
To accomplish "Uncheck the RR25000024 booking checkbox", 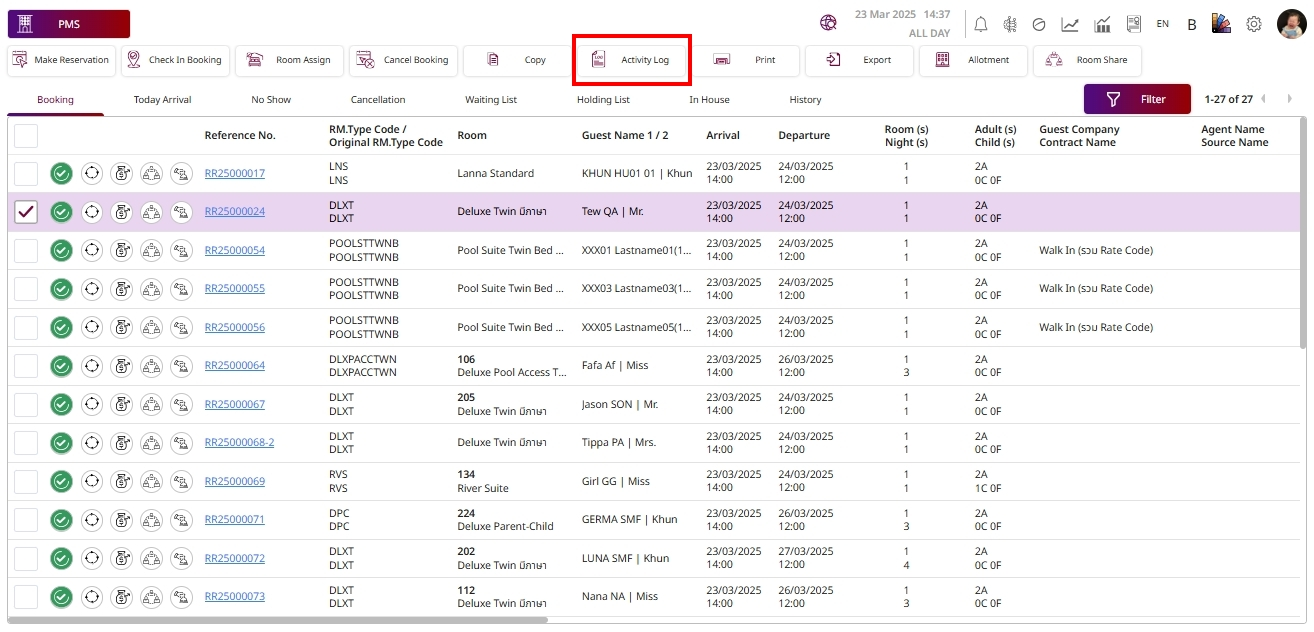I will click(26, 212).
